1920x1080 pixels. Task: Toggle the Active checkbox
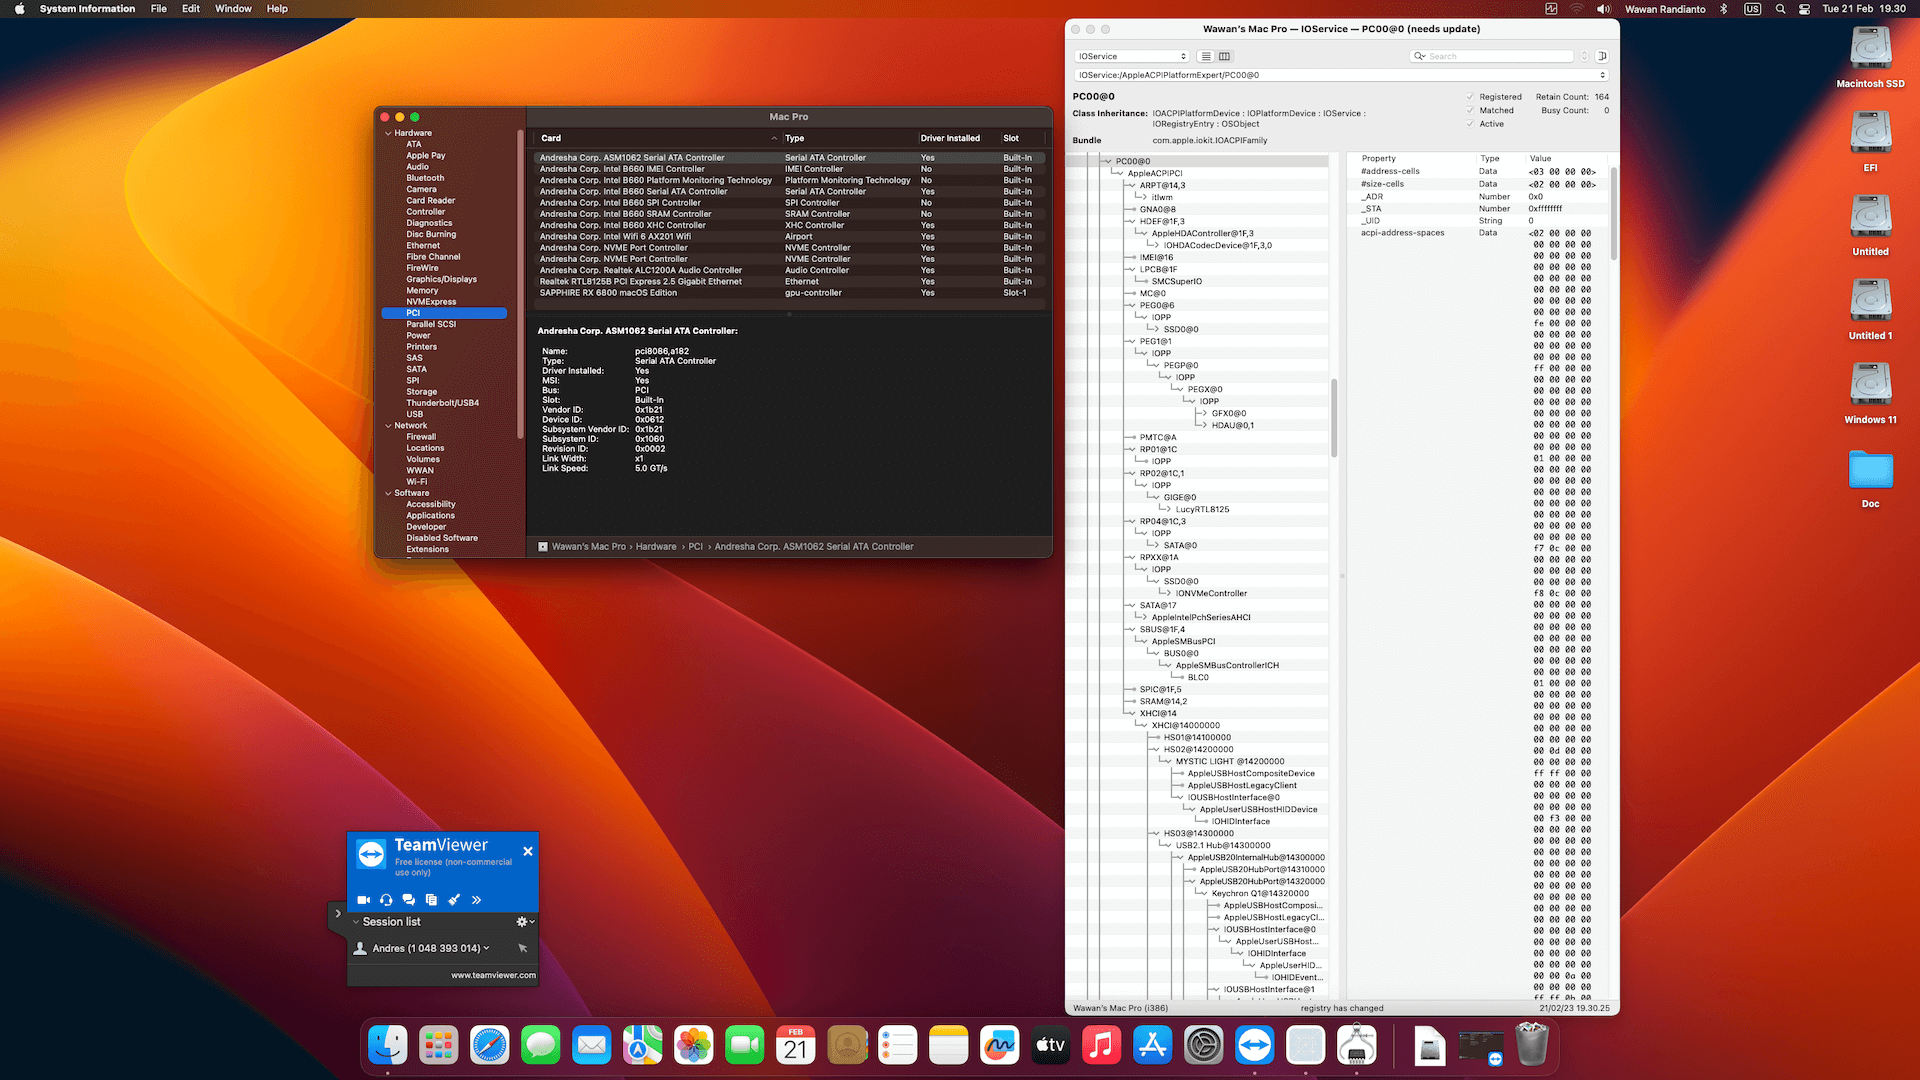click(1471, 124)
